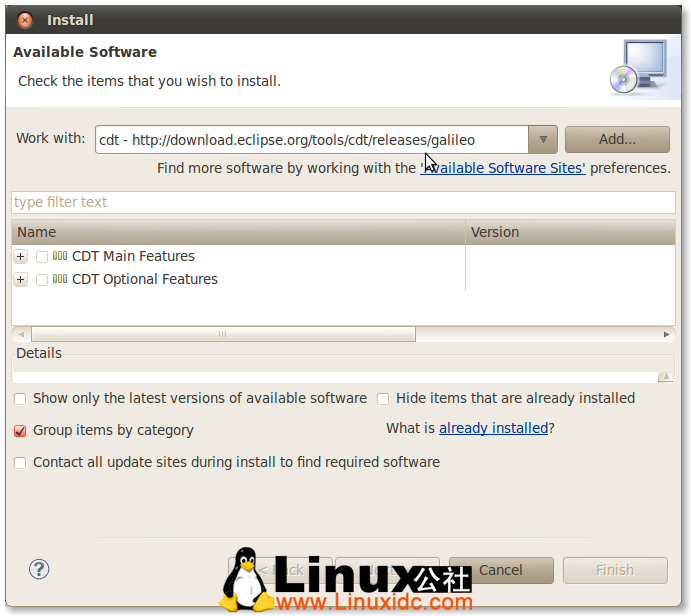The image size is (691, 616).
Task: Check the CDT Main Features checkbox
Action: [x=42, y=256]
